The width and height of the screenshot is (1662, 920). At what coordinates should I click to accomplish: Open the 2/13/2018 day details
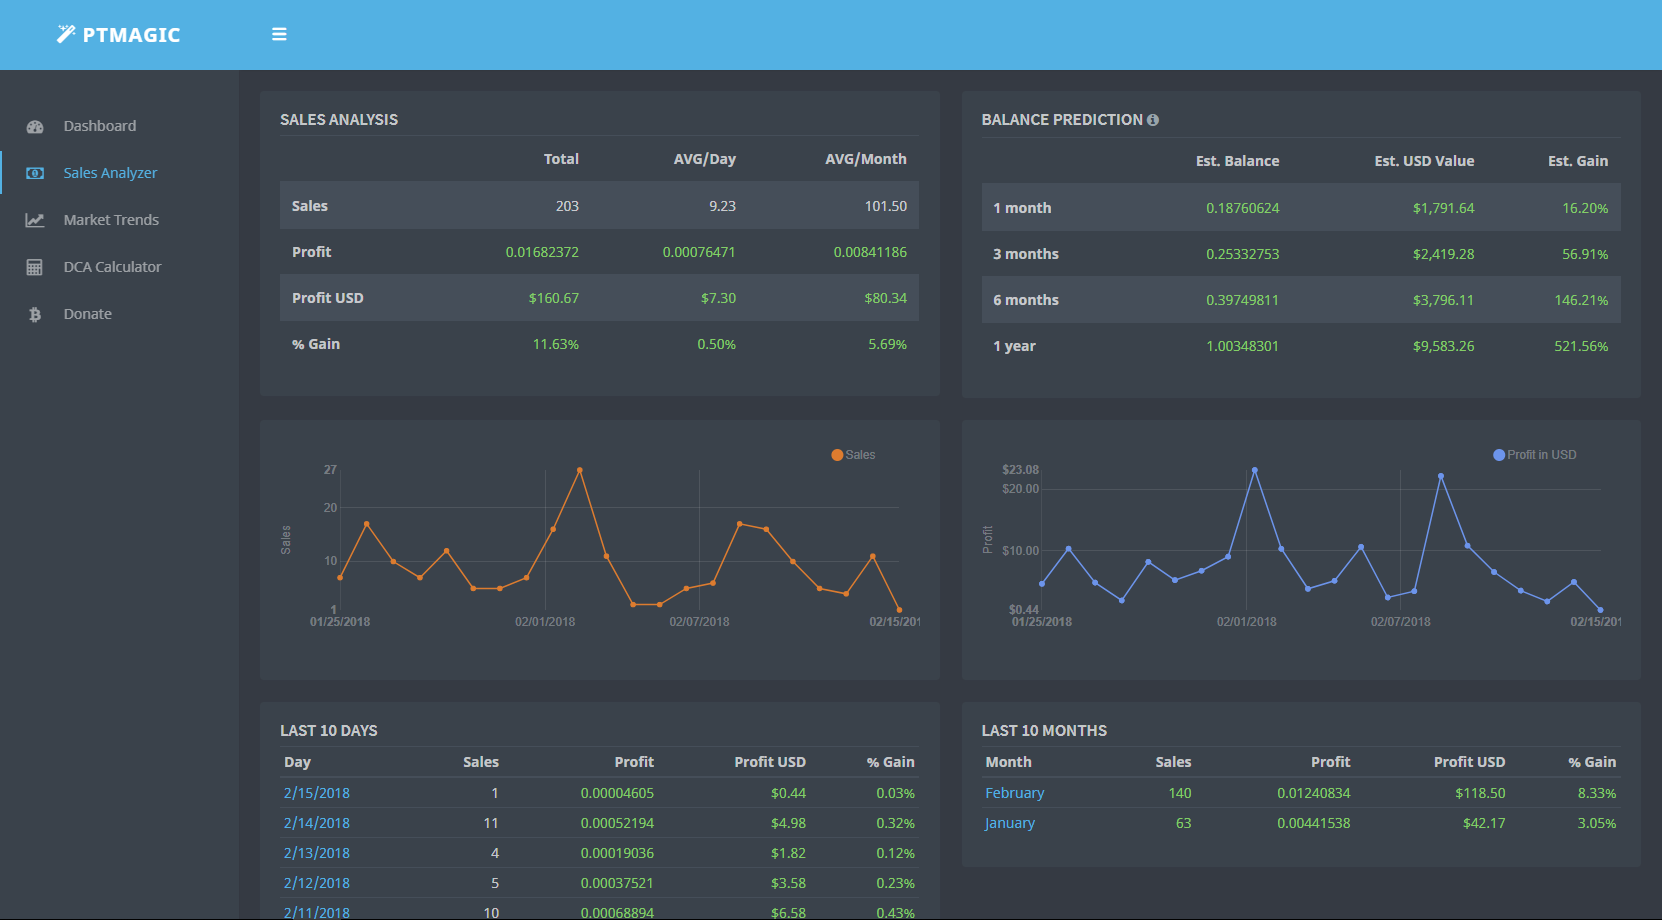[x=317, y=853]
